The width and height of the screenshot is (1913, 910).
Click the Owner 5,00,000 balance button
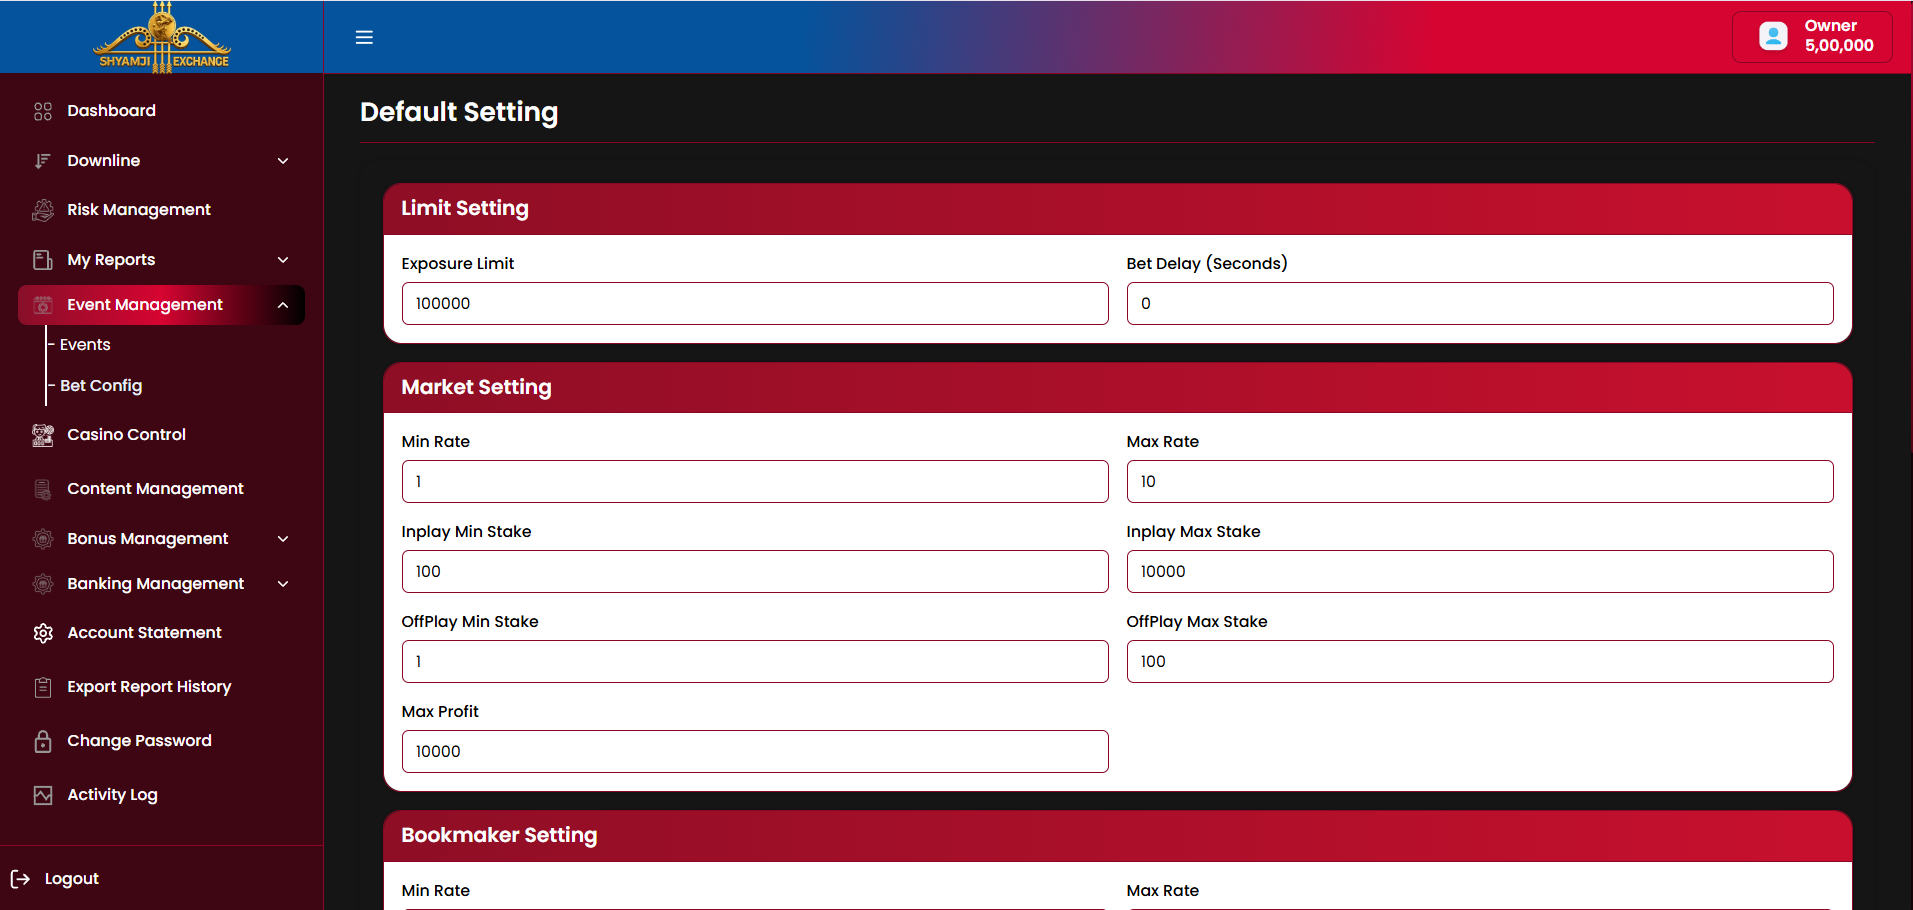click(1812, 37)
